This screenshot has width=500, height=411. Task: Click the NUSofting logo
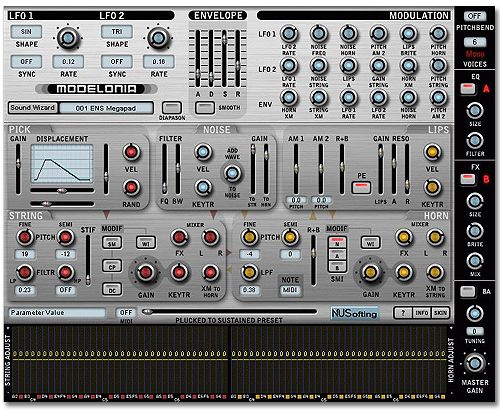coord(355,313)
